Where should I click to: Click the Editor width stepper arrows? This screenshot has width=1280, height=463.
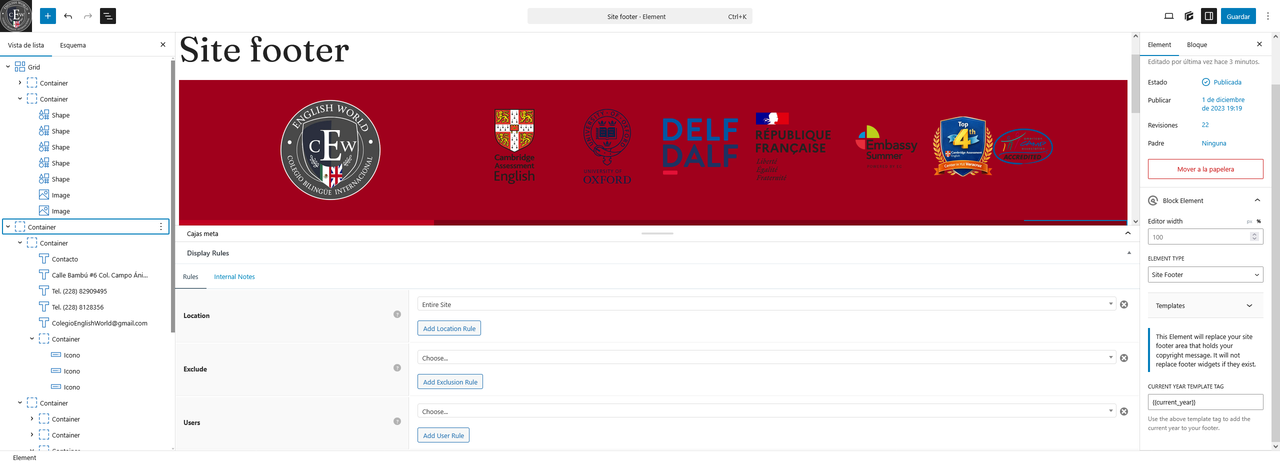tap(1255, 237)
